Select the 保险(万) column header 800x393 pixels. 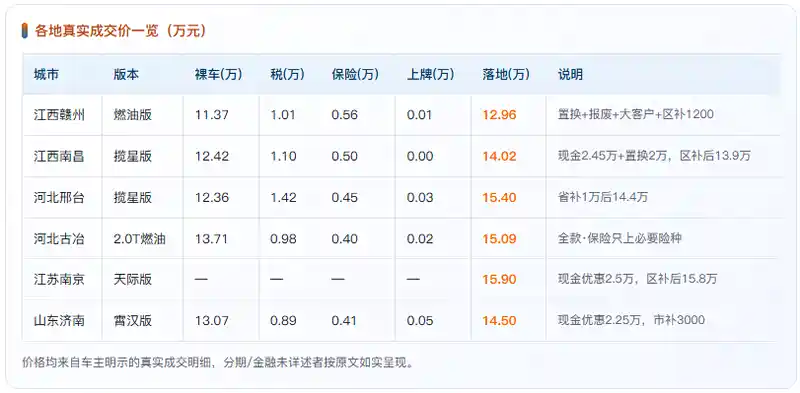tap(355, 75)
